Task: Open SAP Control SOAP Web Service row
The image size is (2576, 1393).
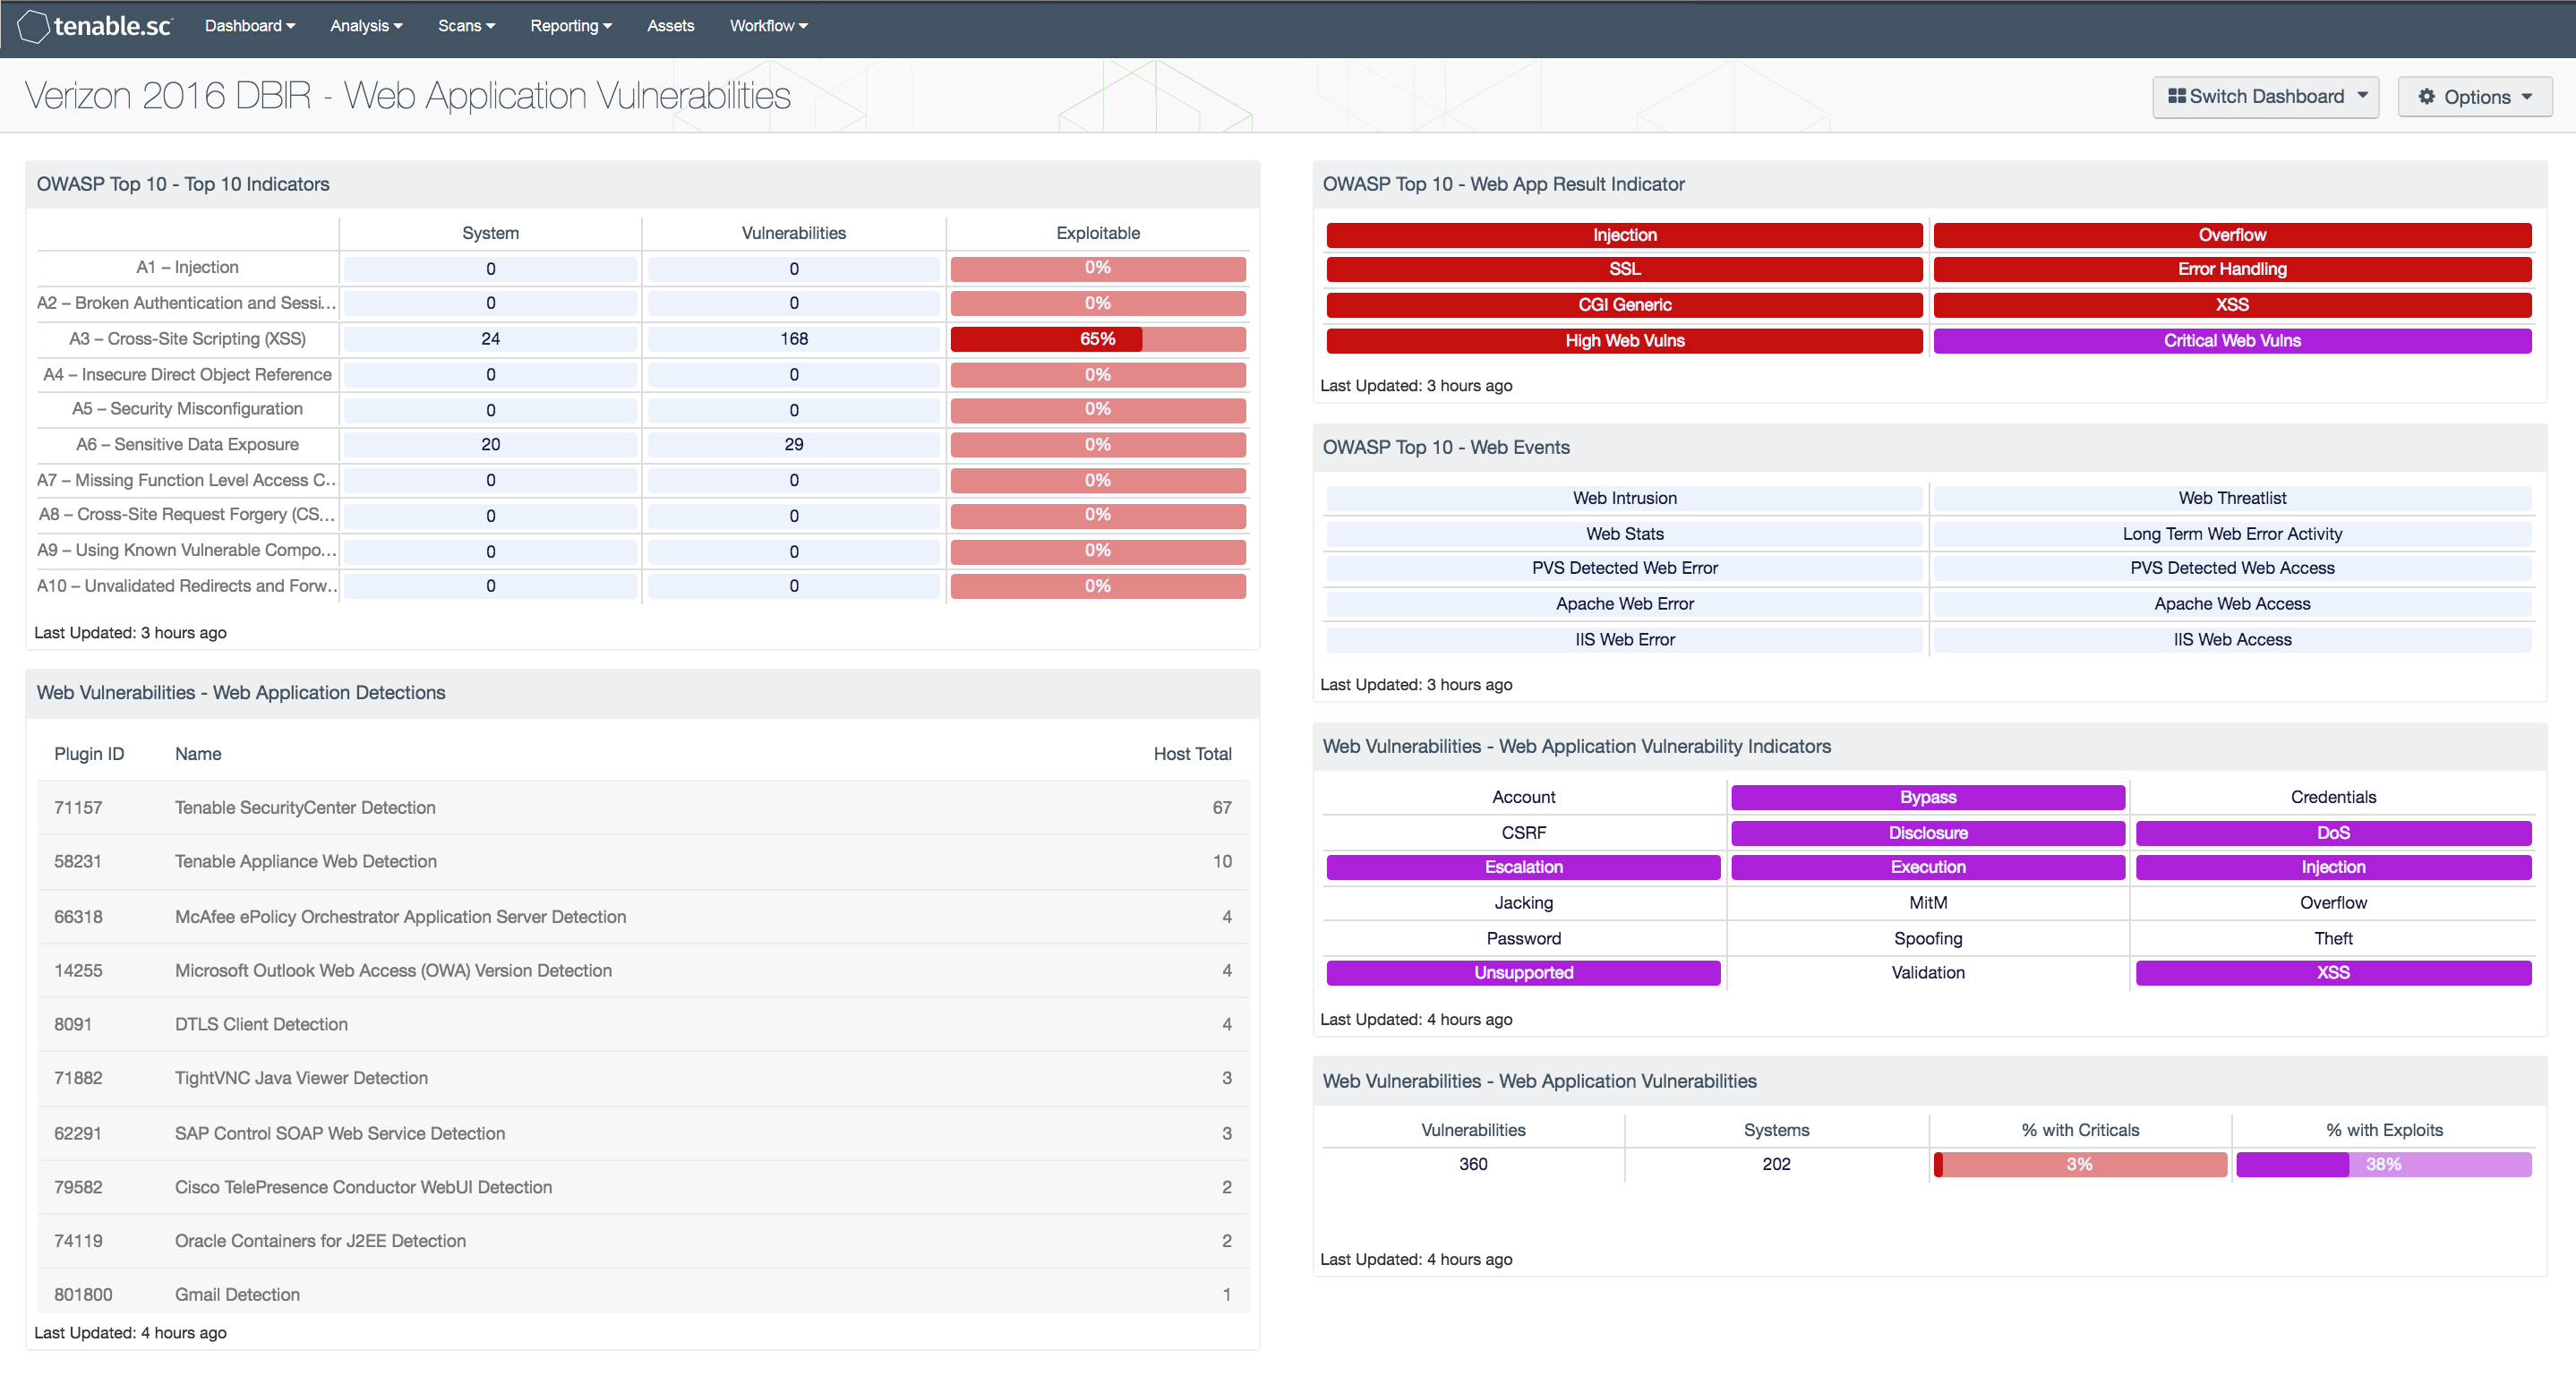Action: [643, 1134]
